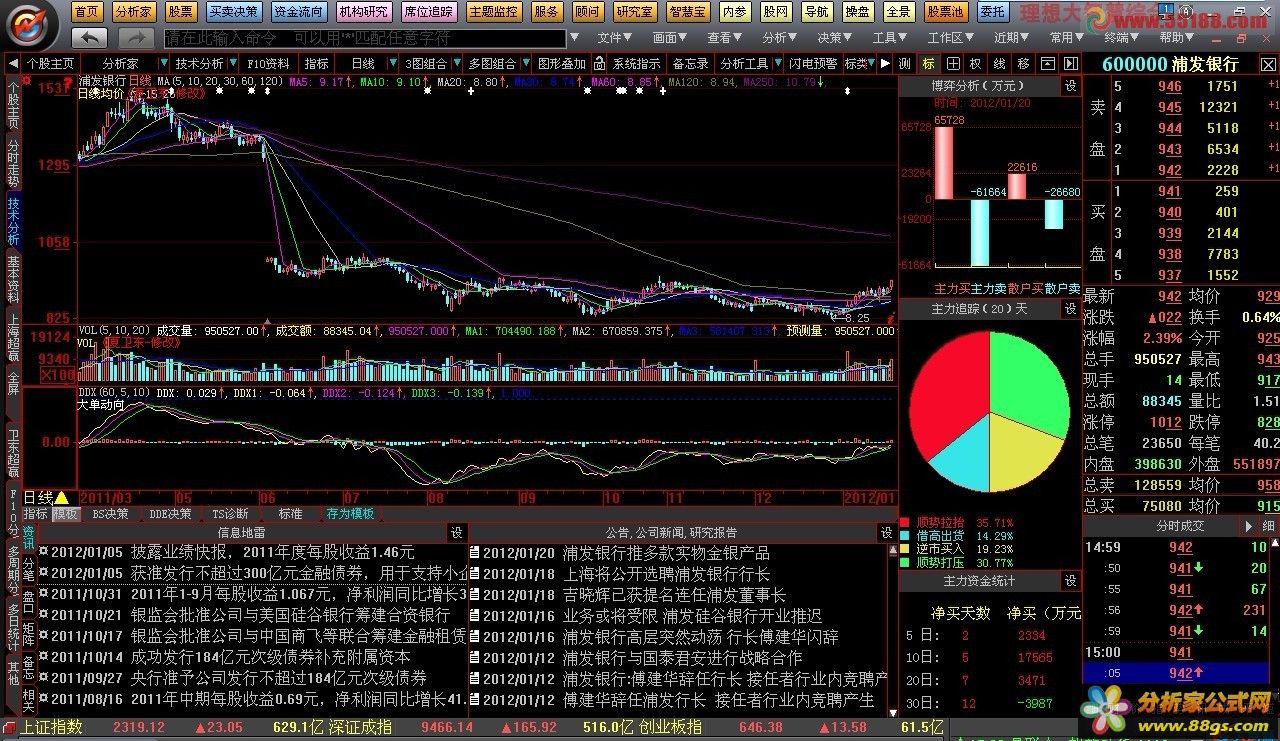
Task: Click the 买卖决策 button
Action: [234, 12]
